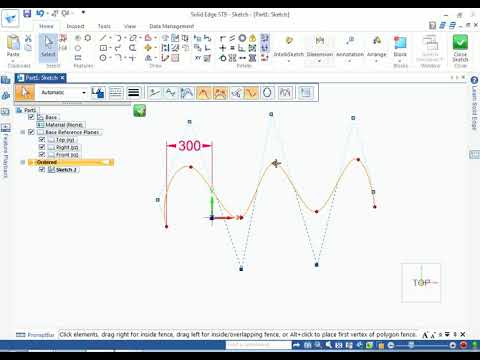
Task: Click the Save icon in quick access toolbar
Action: click(27, 13)
